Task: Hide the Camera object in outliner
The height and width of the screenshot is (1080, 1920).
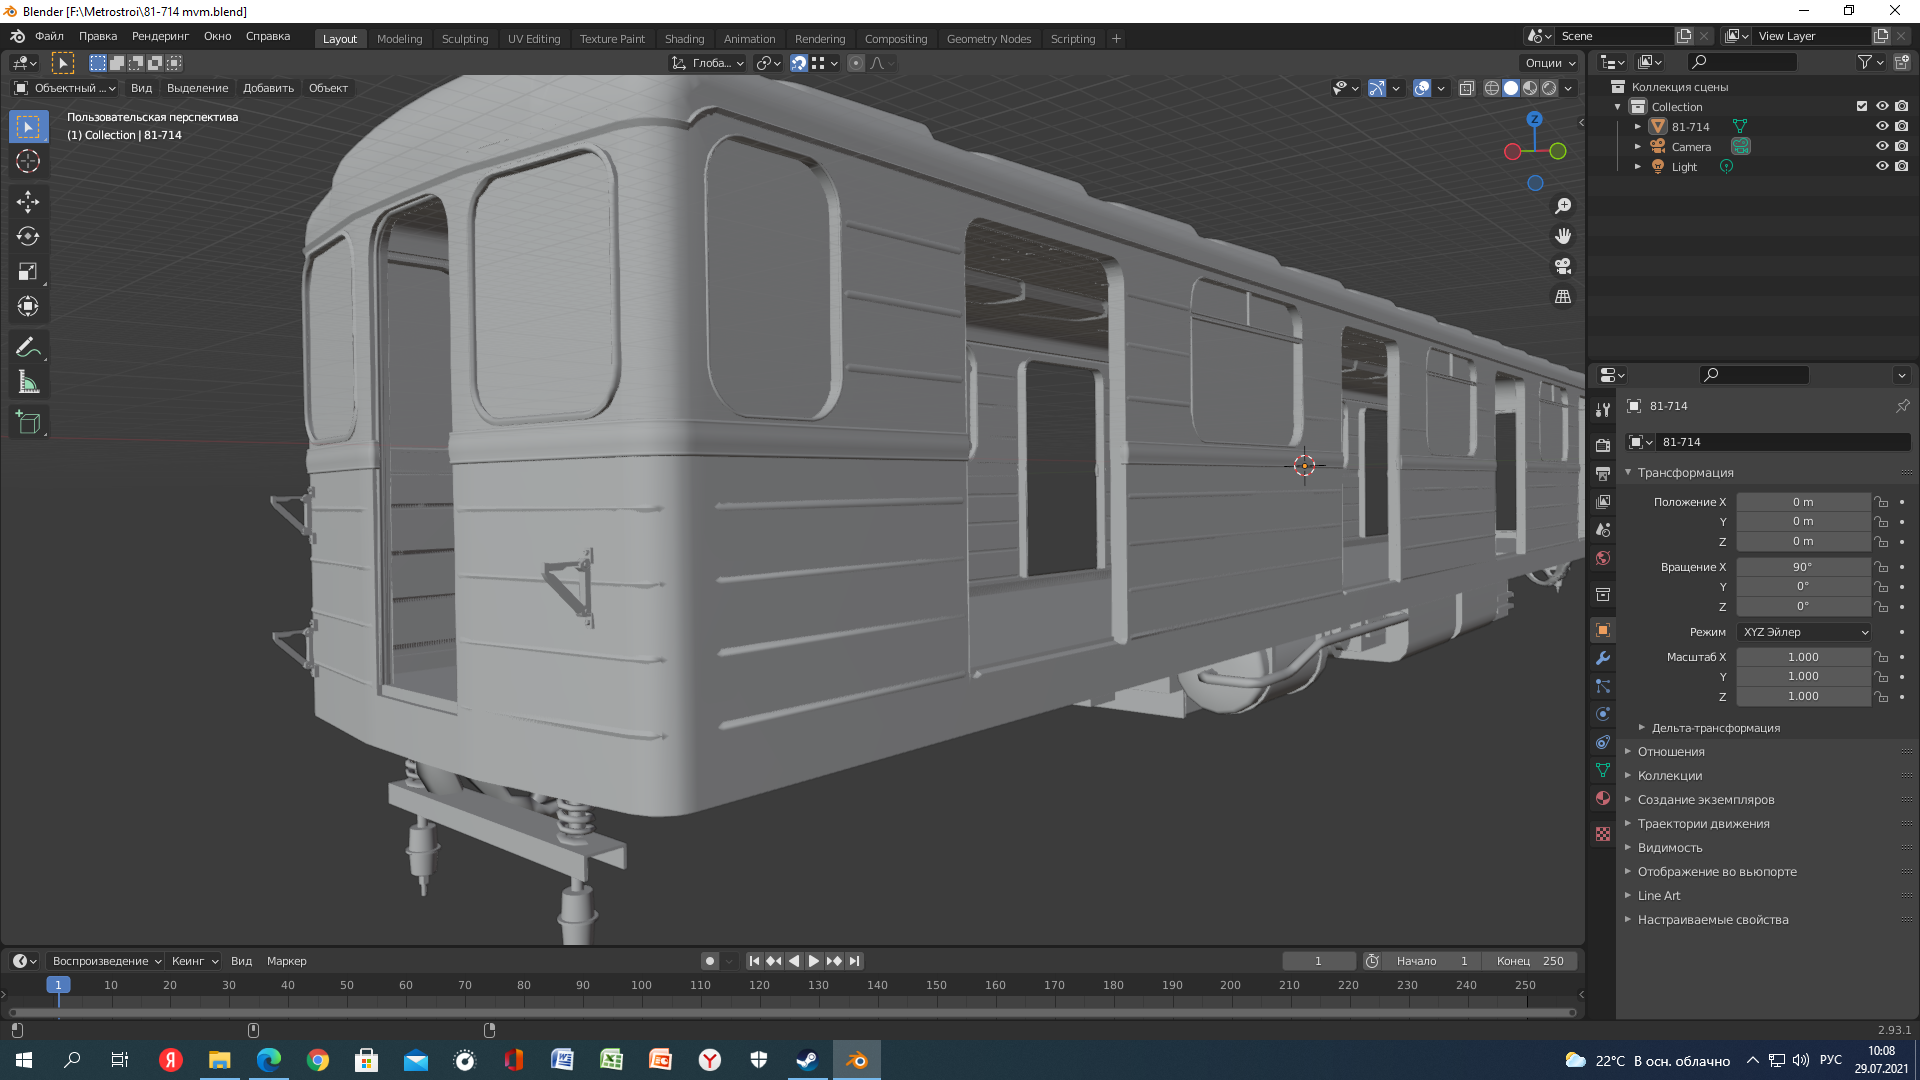Action: [1881, 147]
